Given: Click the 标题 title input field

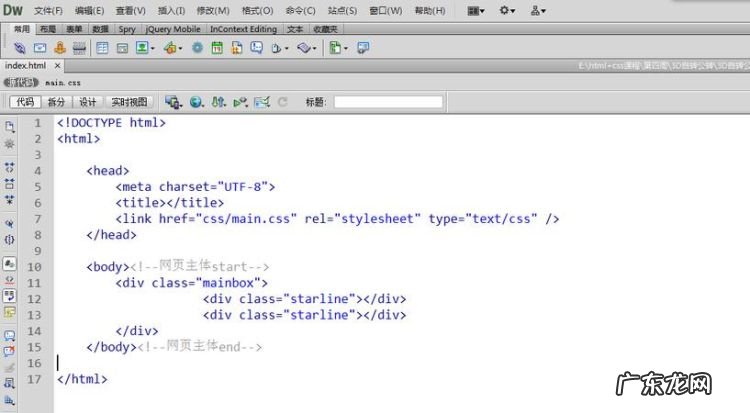Looking at the screenshot, I should [x=388, y=102].
